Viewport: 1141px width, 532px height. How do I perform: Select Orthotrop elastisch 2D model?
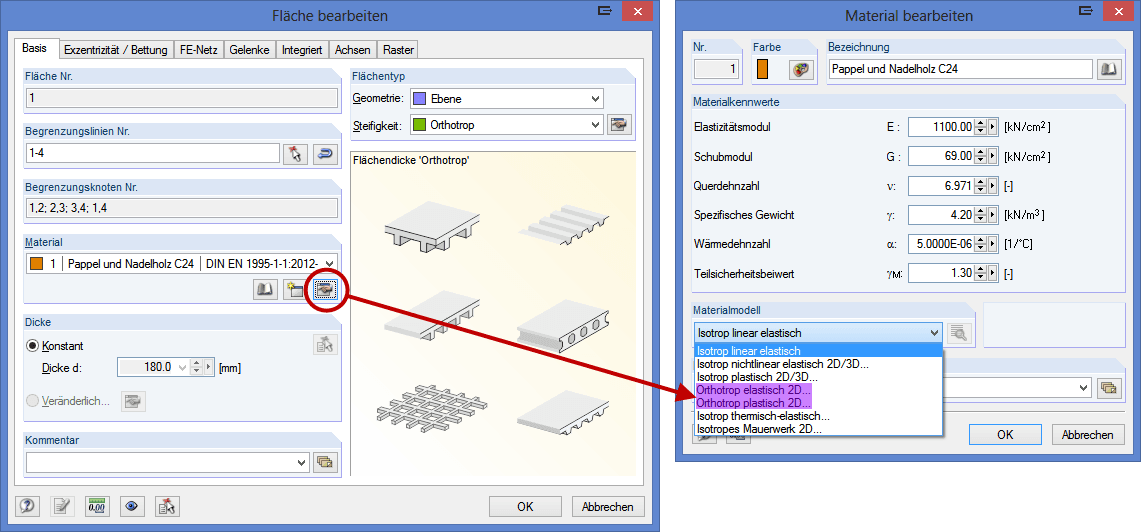click(818, 389)
